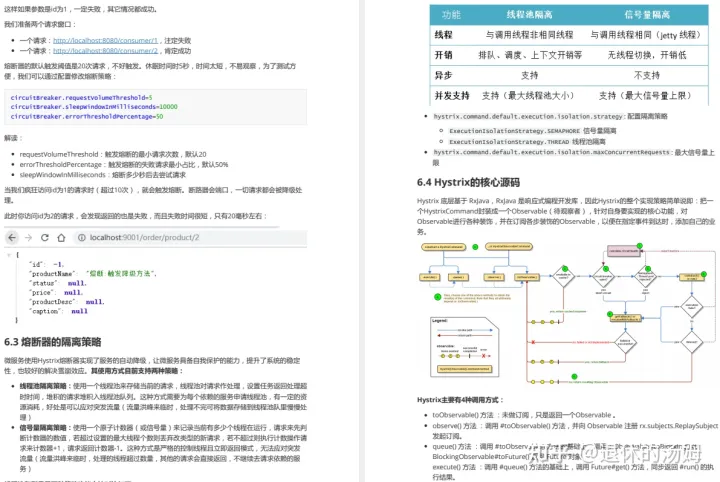Click the bold 线程池隔离策略 bullet title
The image size is (720, 482).
click(43, 386)
